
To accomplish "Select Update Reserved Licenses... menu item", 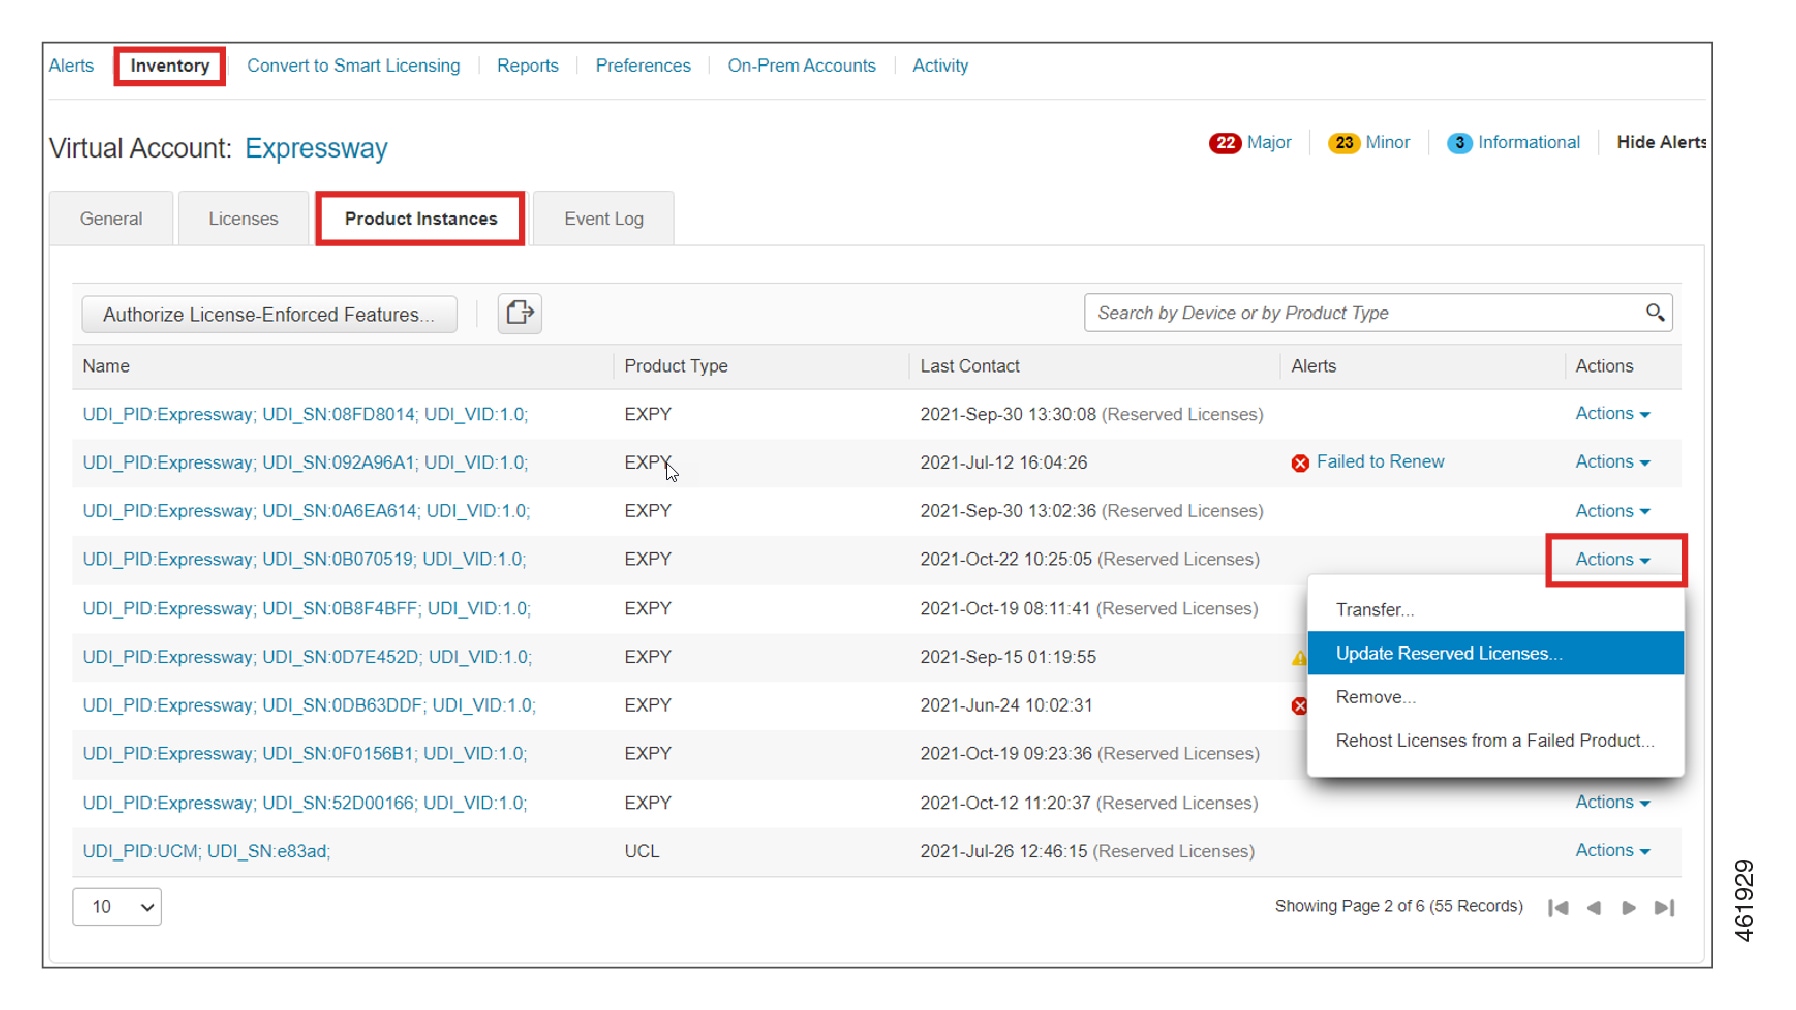I will 1495,653.
